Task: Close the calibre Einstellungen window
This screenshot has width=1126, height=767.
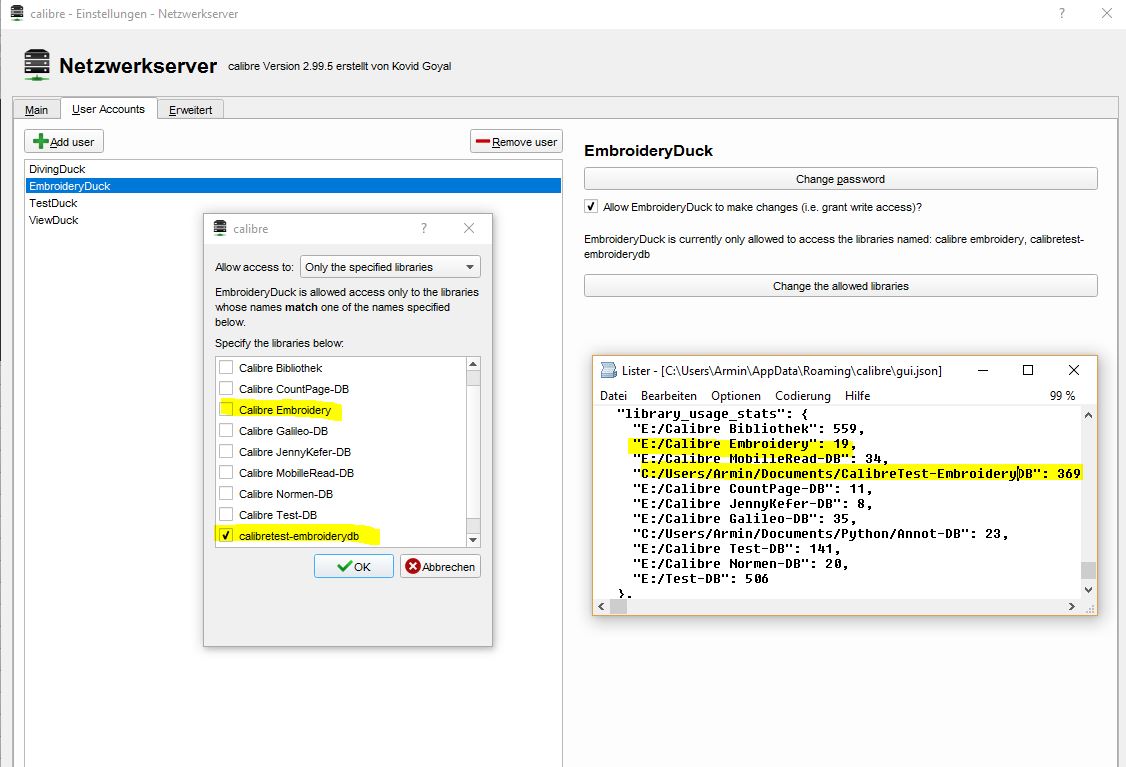Action: pyautogui.click(x=1107, y=14)
